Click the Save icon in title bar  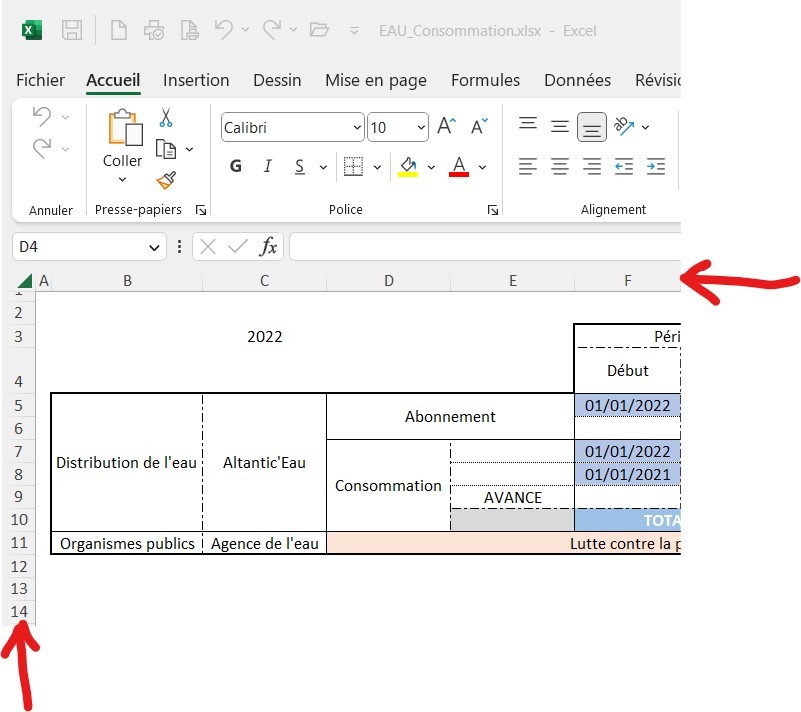coord(72,30)
